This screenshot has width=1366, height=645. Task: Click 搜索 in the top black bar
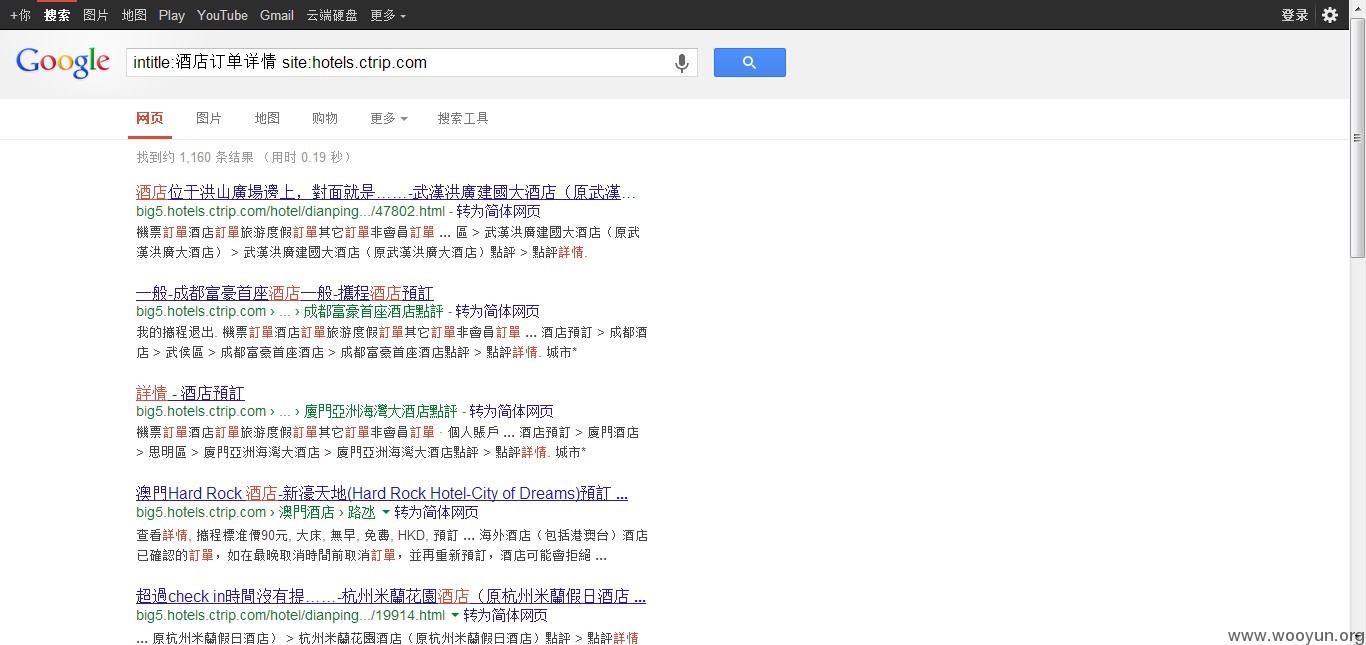tap(57, 15)
